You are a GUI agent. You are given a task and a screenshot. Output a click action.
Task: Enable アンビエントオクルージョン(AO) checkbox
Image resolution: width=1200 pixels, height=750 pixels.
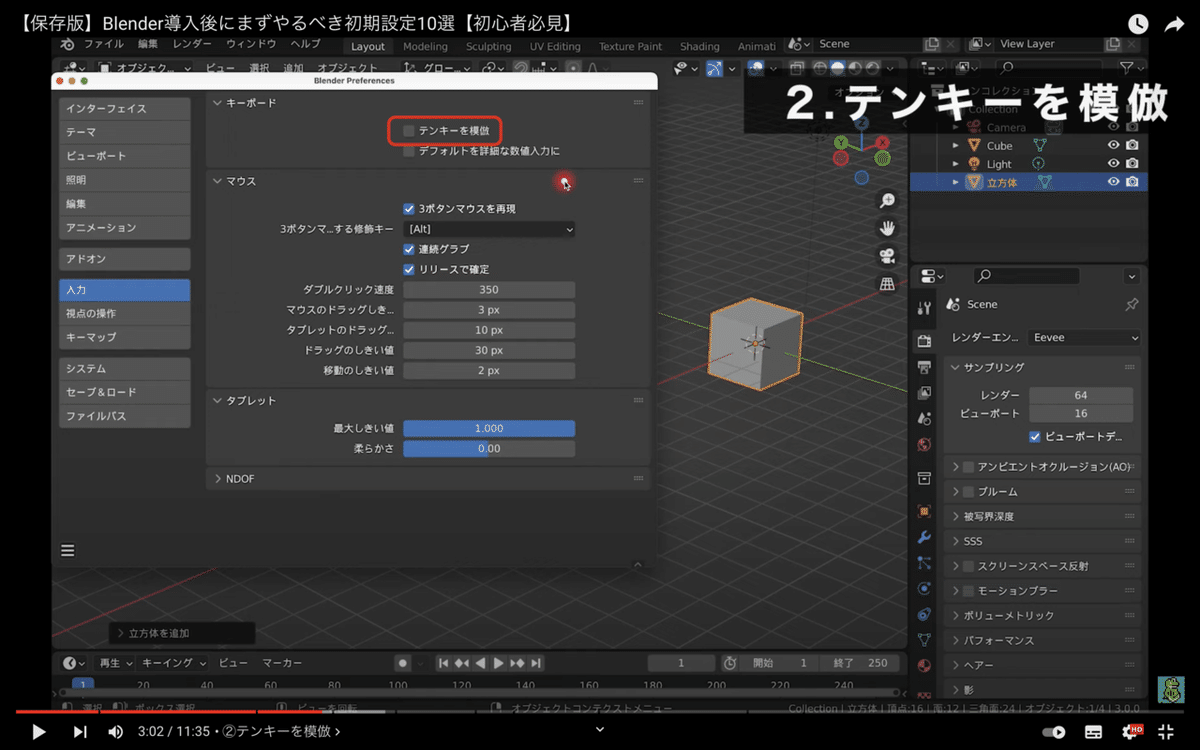pyautogui.click(x=968, y=467)
